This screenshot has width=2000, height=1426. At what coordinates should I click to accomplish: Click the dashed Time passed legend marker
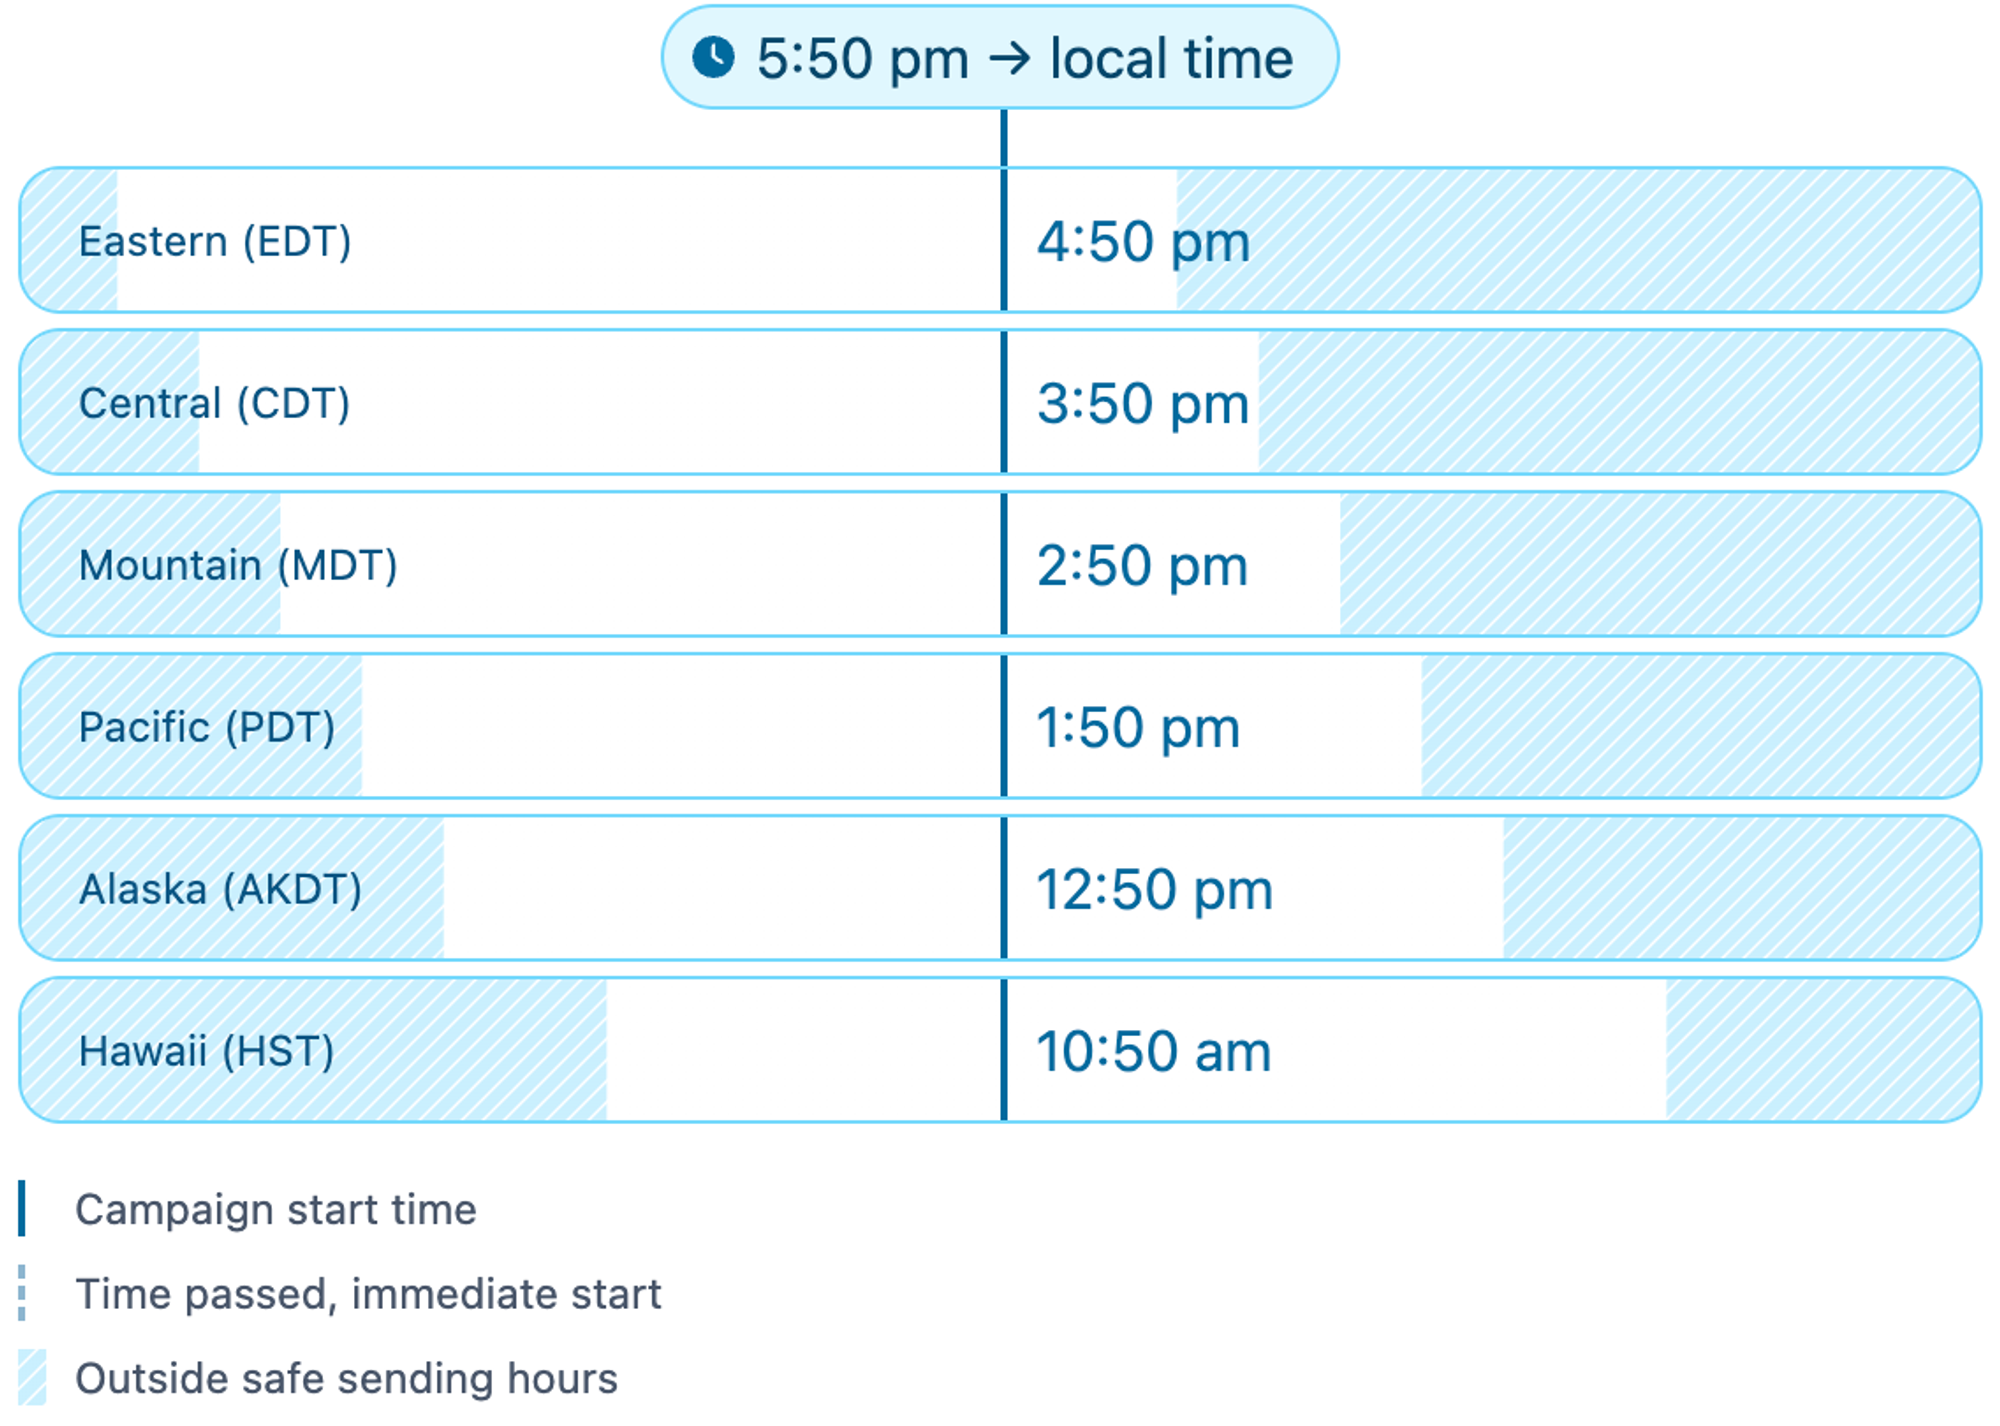click(x=22, y=1292)
